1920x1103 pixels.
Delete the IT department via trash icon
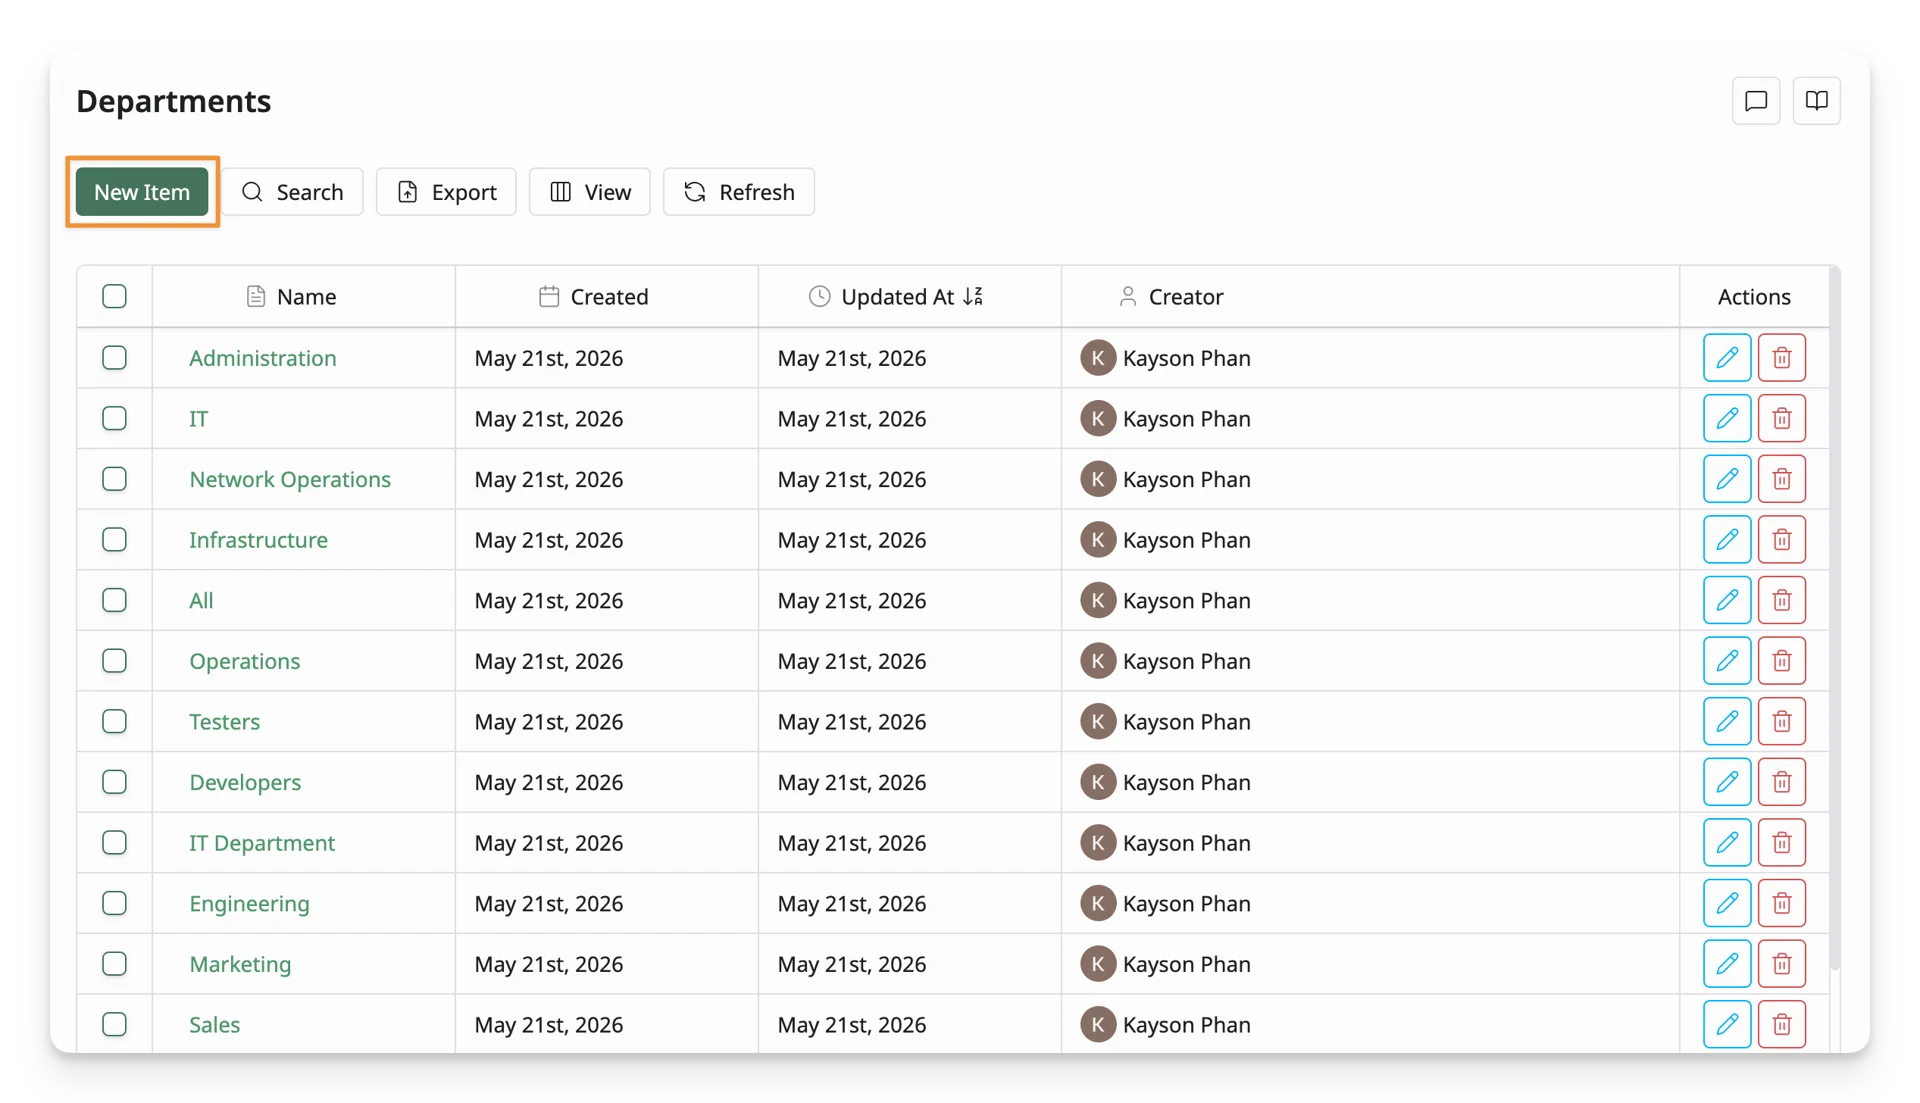tap(1782, 418)
